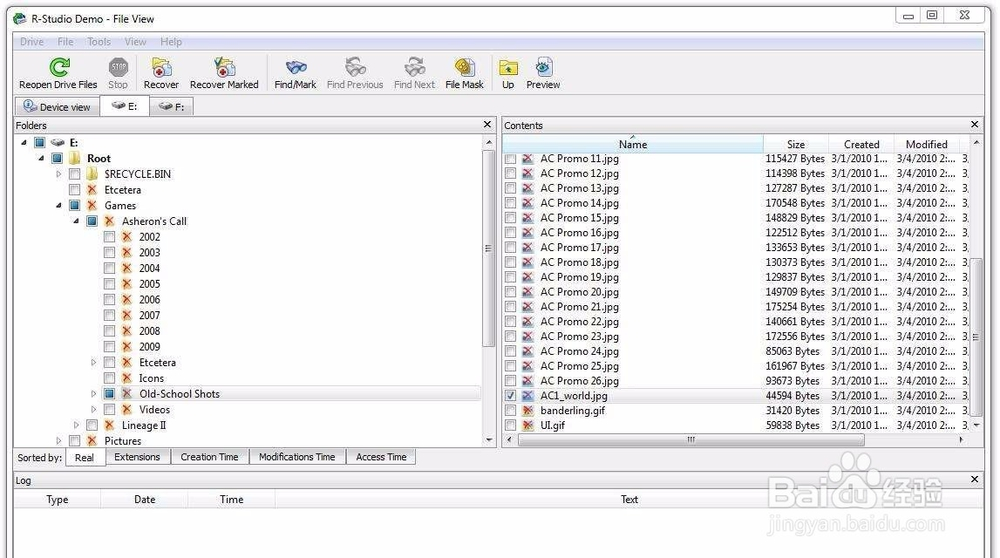Collapse the E: drive tree node

pyautogui.click(x=24, y=142)
